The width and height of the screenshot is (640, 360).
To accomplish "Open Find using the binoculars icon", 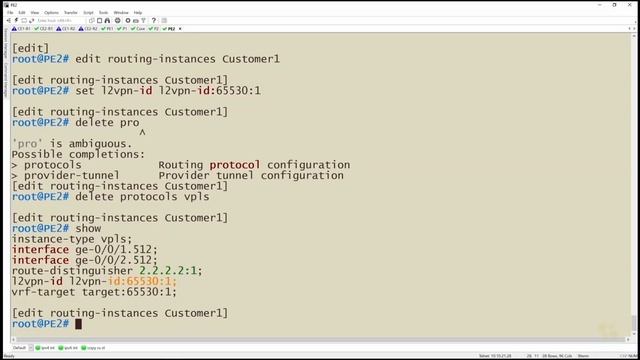I will tap(107, 20).
